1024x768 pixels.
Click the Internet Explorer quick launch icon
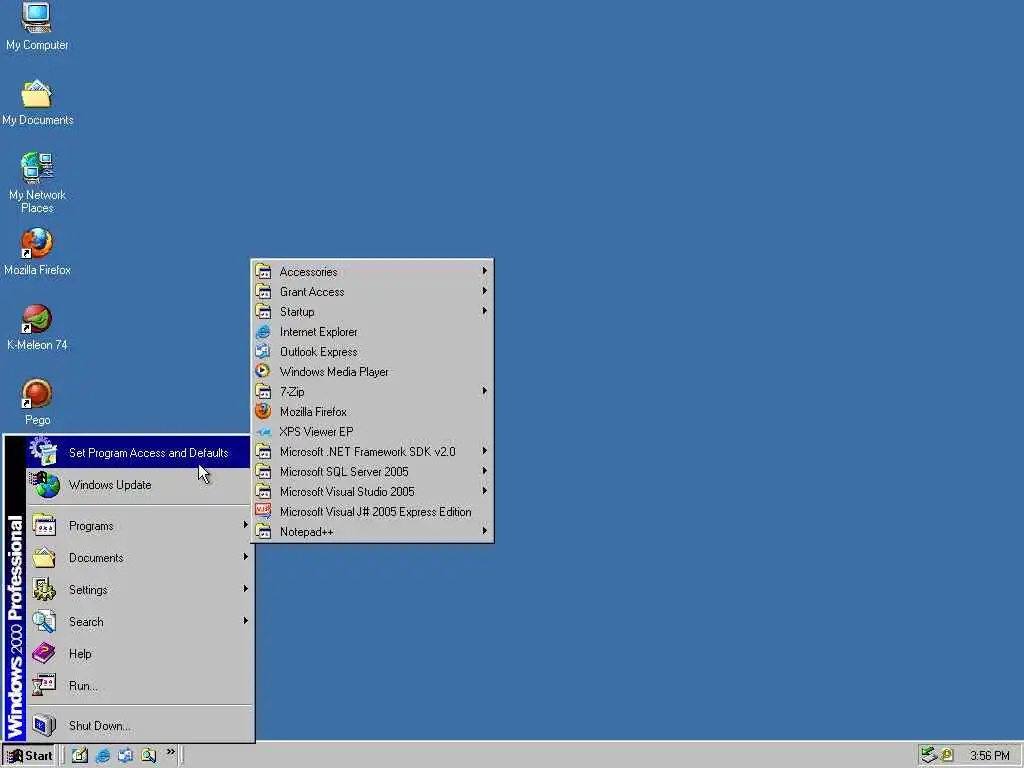point(103,755)
